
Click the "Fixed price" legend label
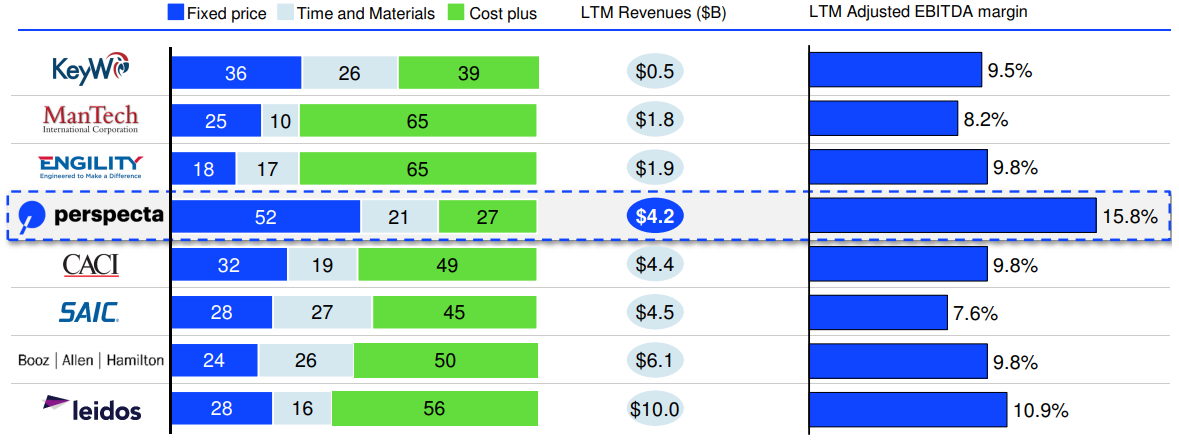[x=226, y=14]
